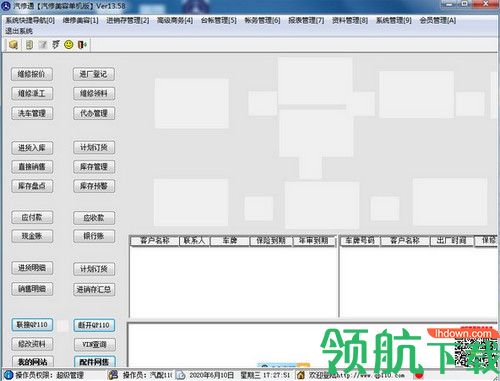Sort by 客户名称 column in left table
The height and width of the screenshot is (381, 500).
click(x=155, y=241)
